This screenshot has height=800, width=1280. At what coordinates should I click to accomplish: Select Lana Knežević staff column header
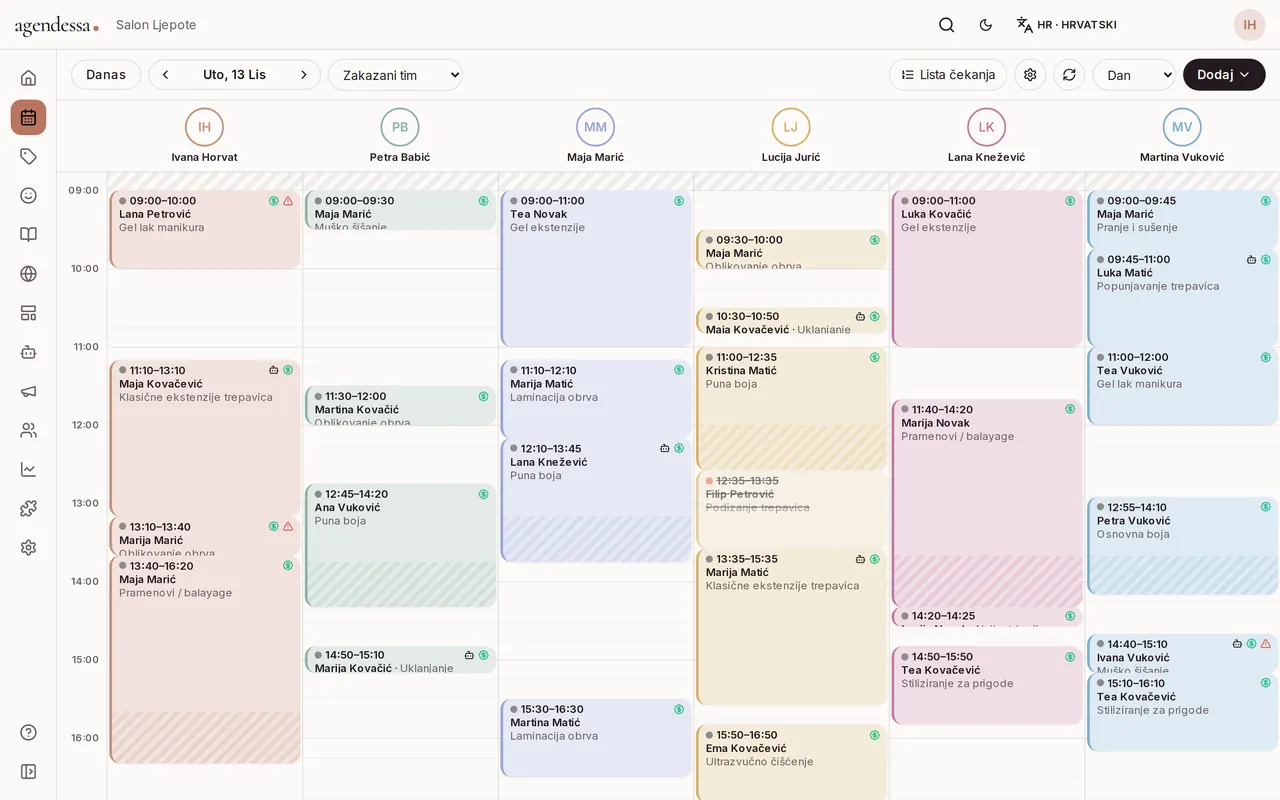pyautogui.click(x=987, y=136)
